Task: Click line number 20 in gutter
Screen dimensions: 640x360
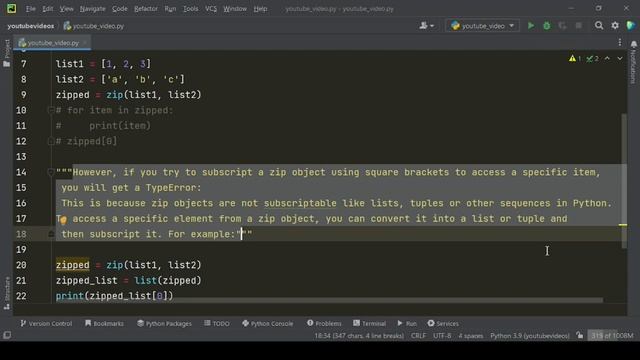Action: click(x=21, y=265)
